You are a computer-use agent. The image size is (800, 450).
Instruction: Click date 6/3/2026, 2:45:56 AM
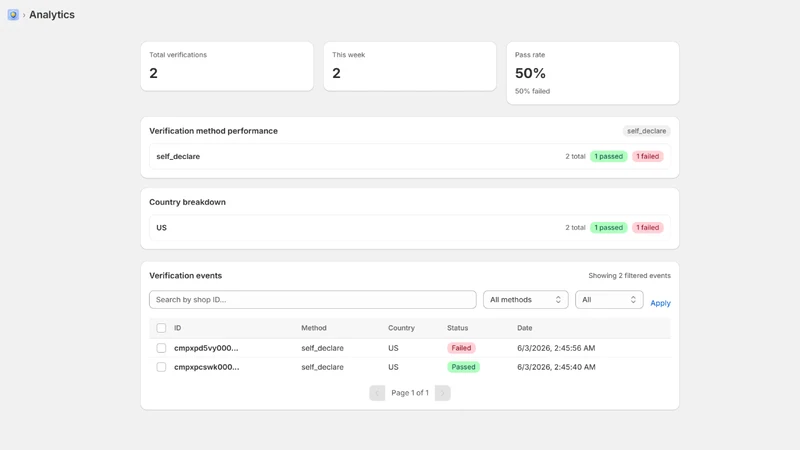click(x=556, y=348)
